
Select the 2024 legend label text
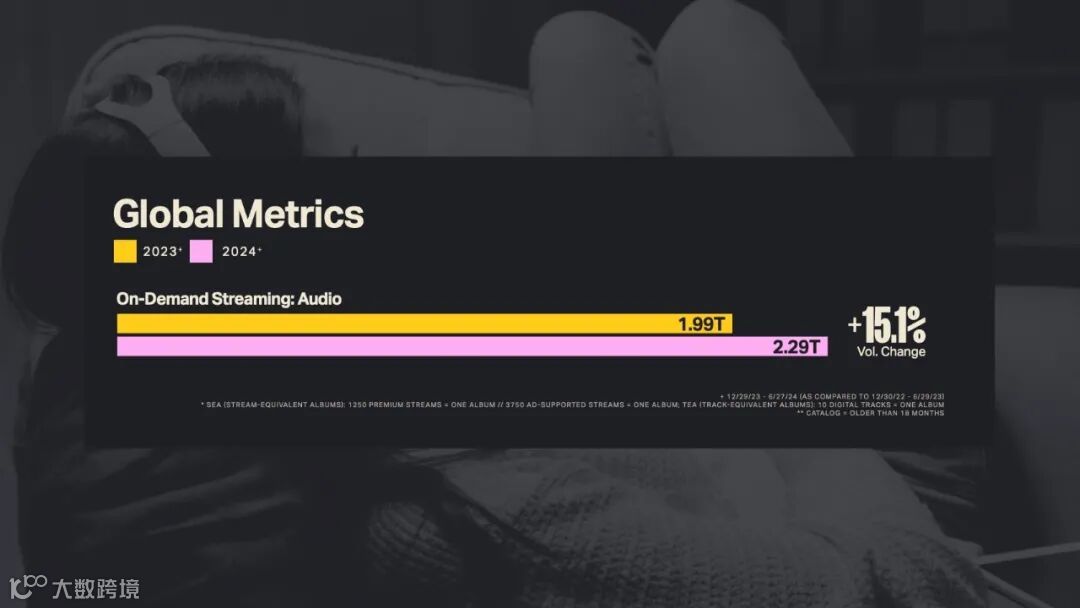[x=241, y=251]
